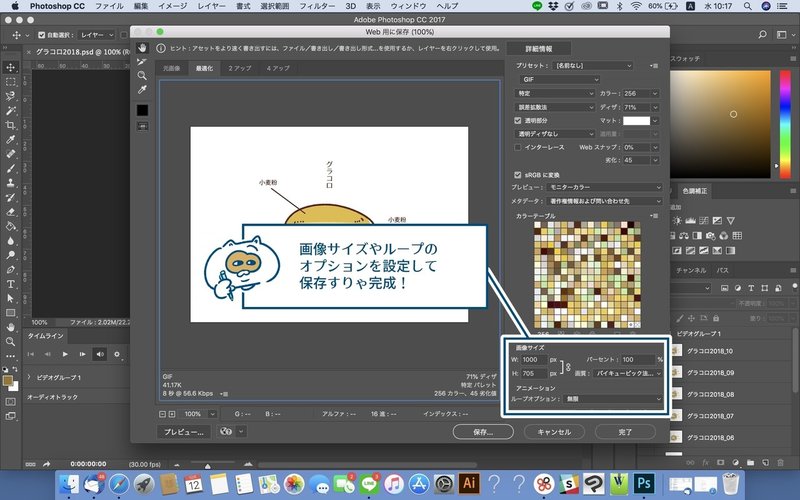
Task: Select the Horizontal Type tool
Action: pos(10,284)
